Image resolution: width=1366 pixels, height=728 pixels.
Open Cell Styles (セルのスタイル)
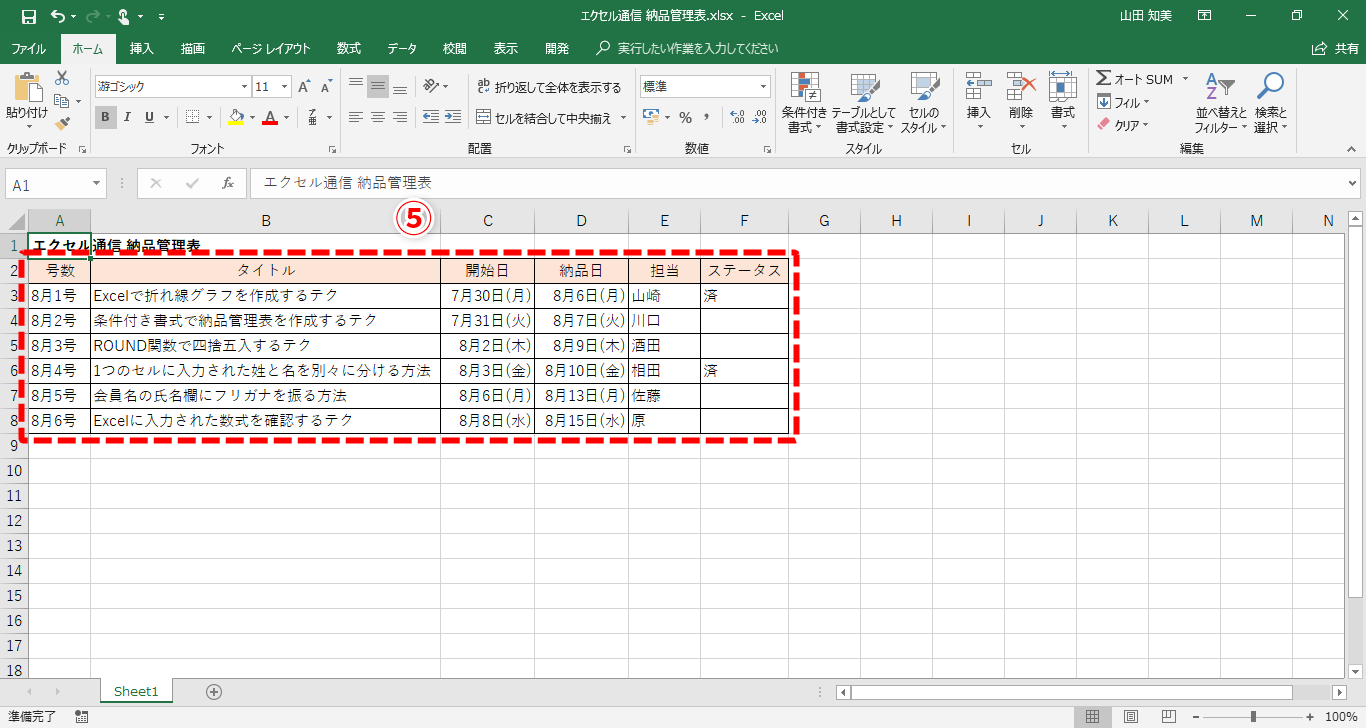[x=924, y=103]
